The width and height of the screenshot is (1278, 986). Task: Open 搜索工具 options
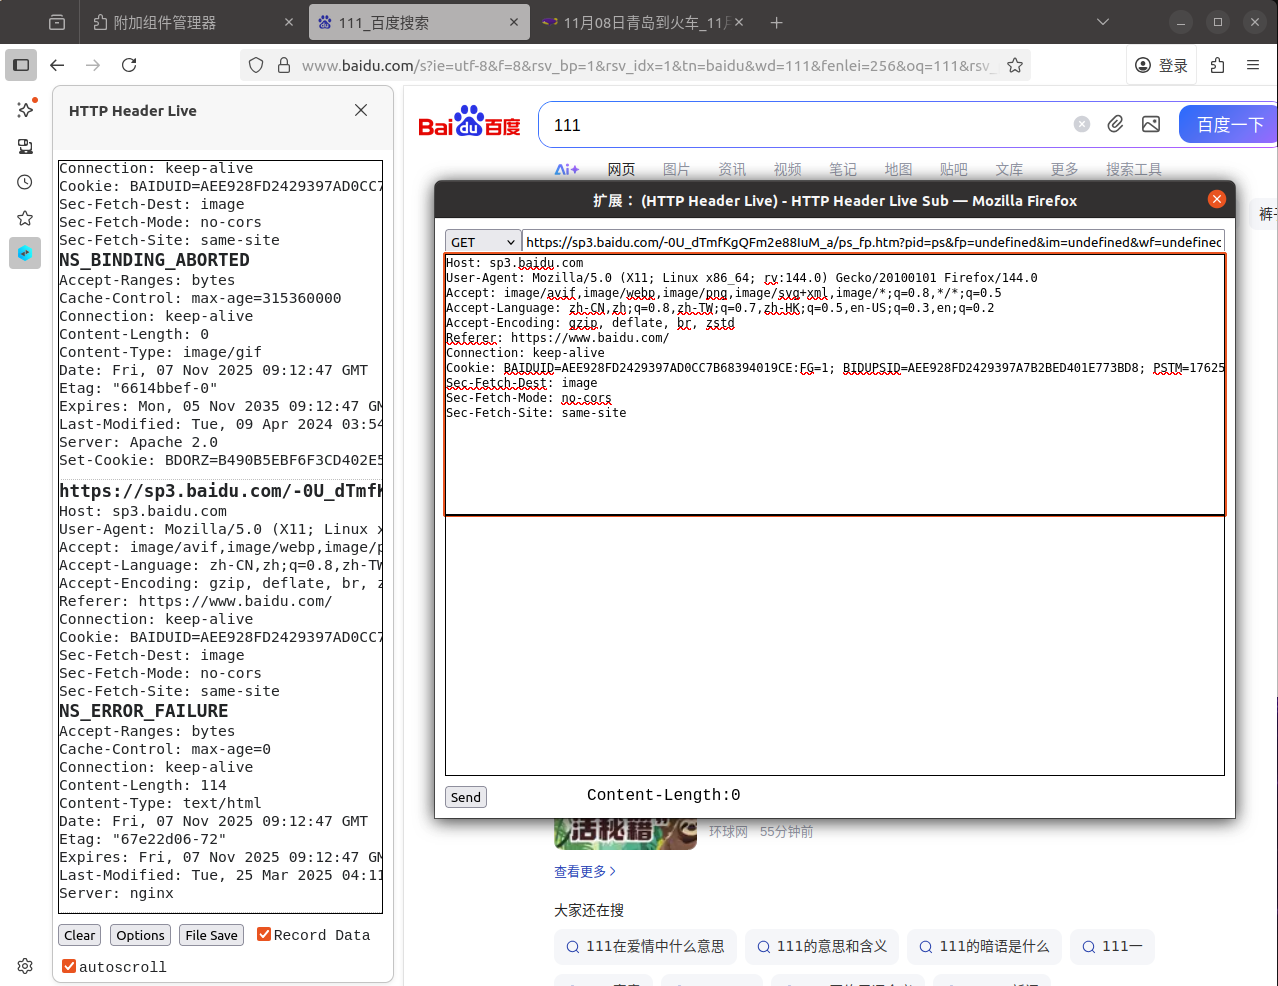click(x=1134, y=169)
